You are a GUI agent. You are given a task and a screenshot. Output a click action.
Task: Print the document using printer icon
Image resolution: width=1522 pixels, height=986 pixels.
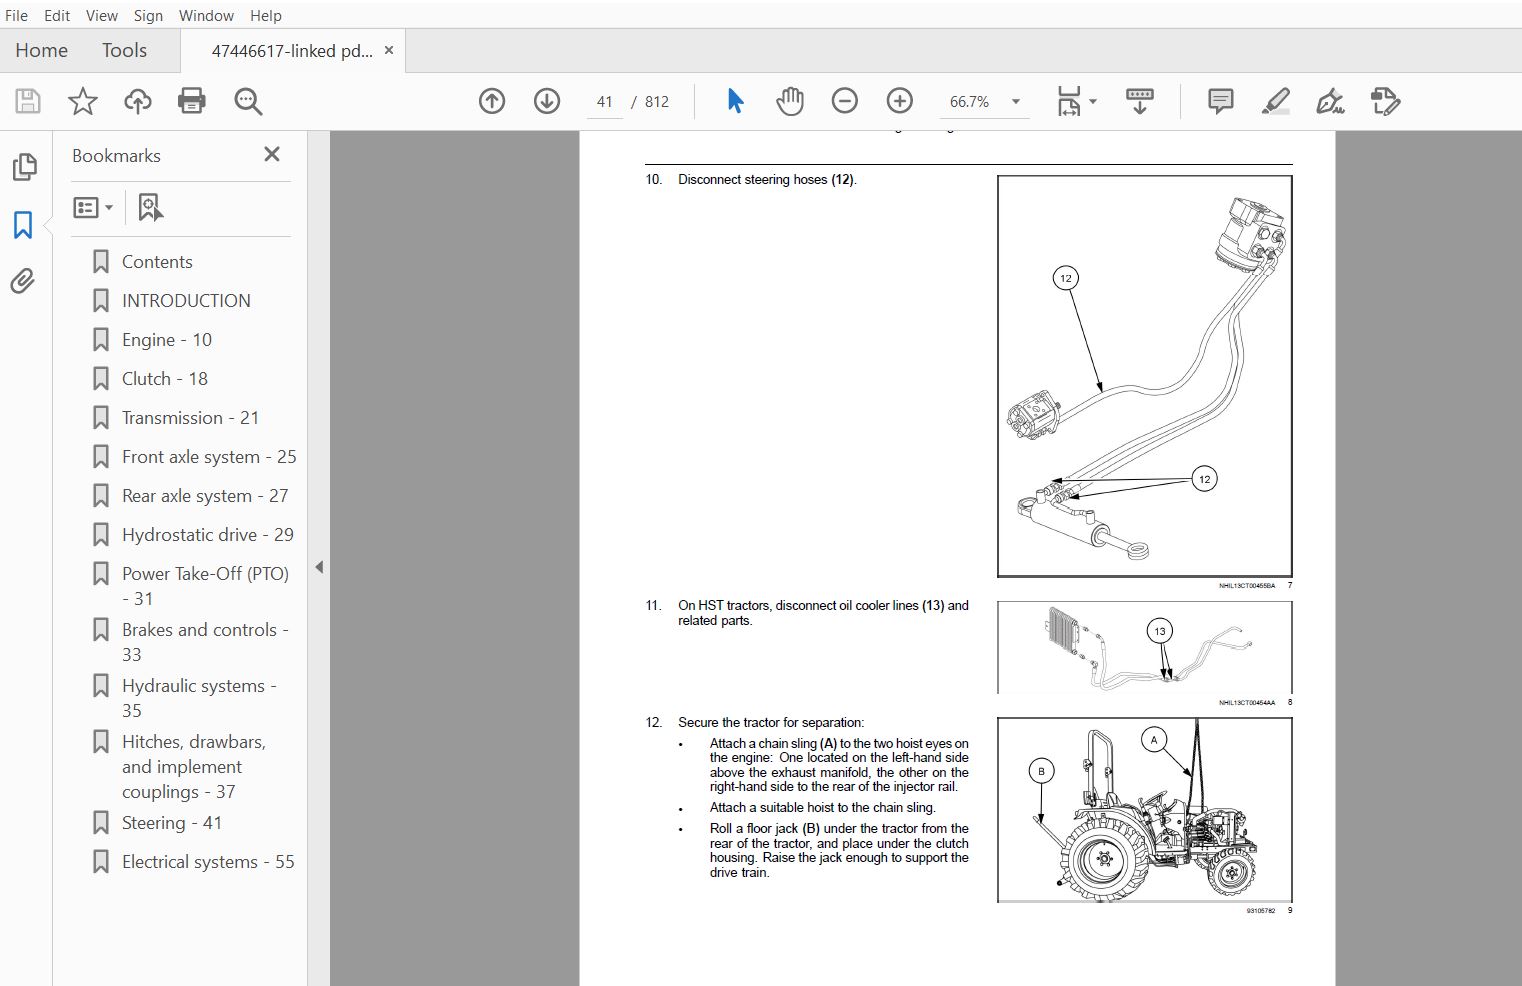(191, 101)
